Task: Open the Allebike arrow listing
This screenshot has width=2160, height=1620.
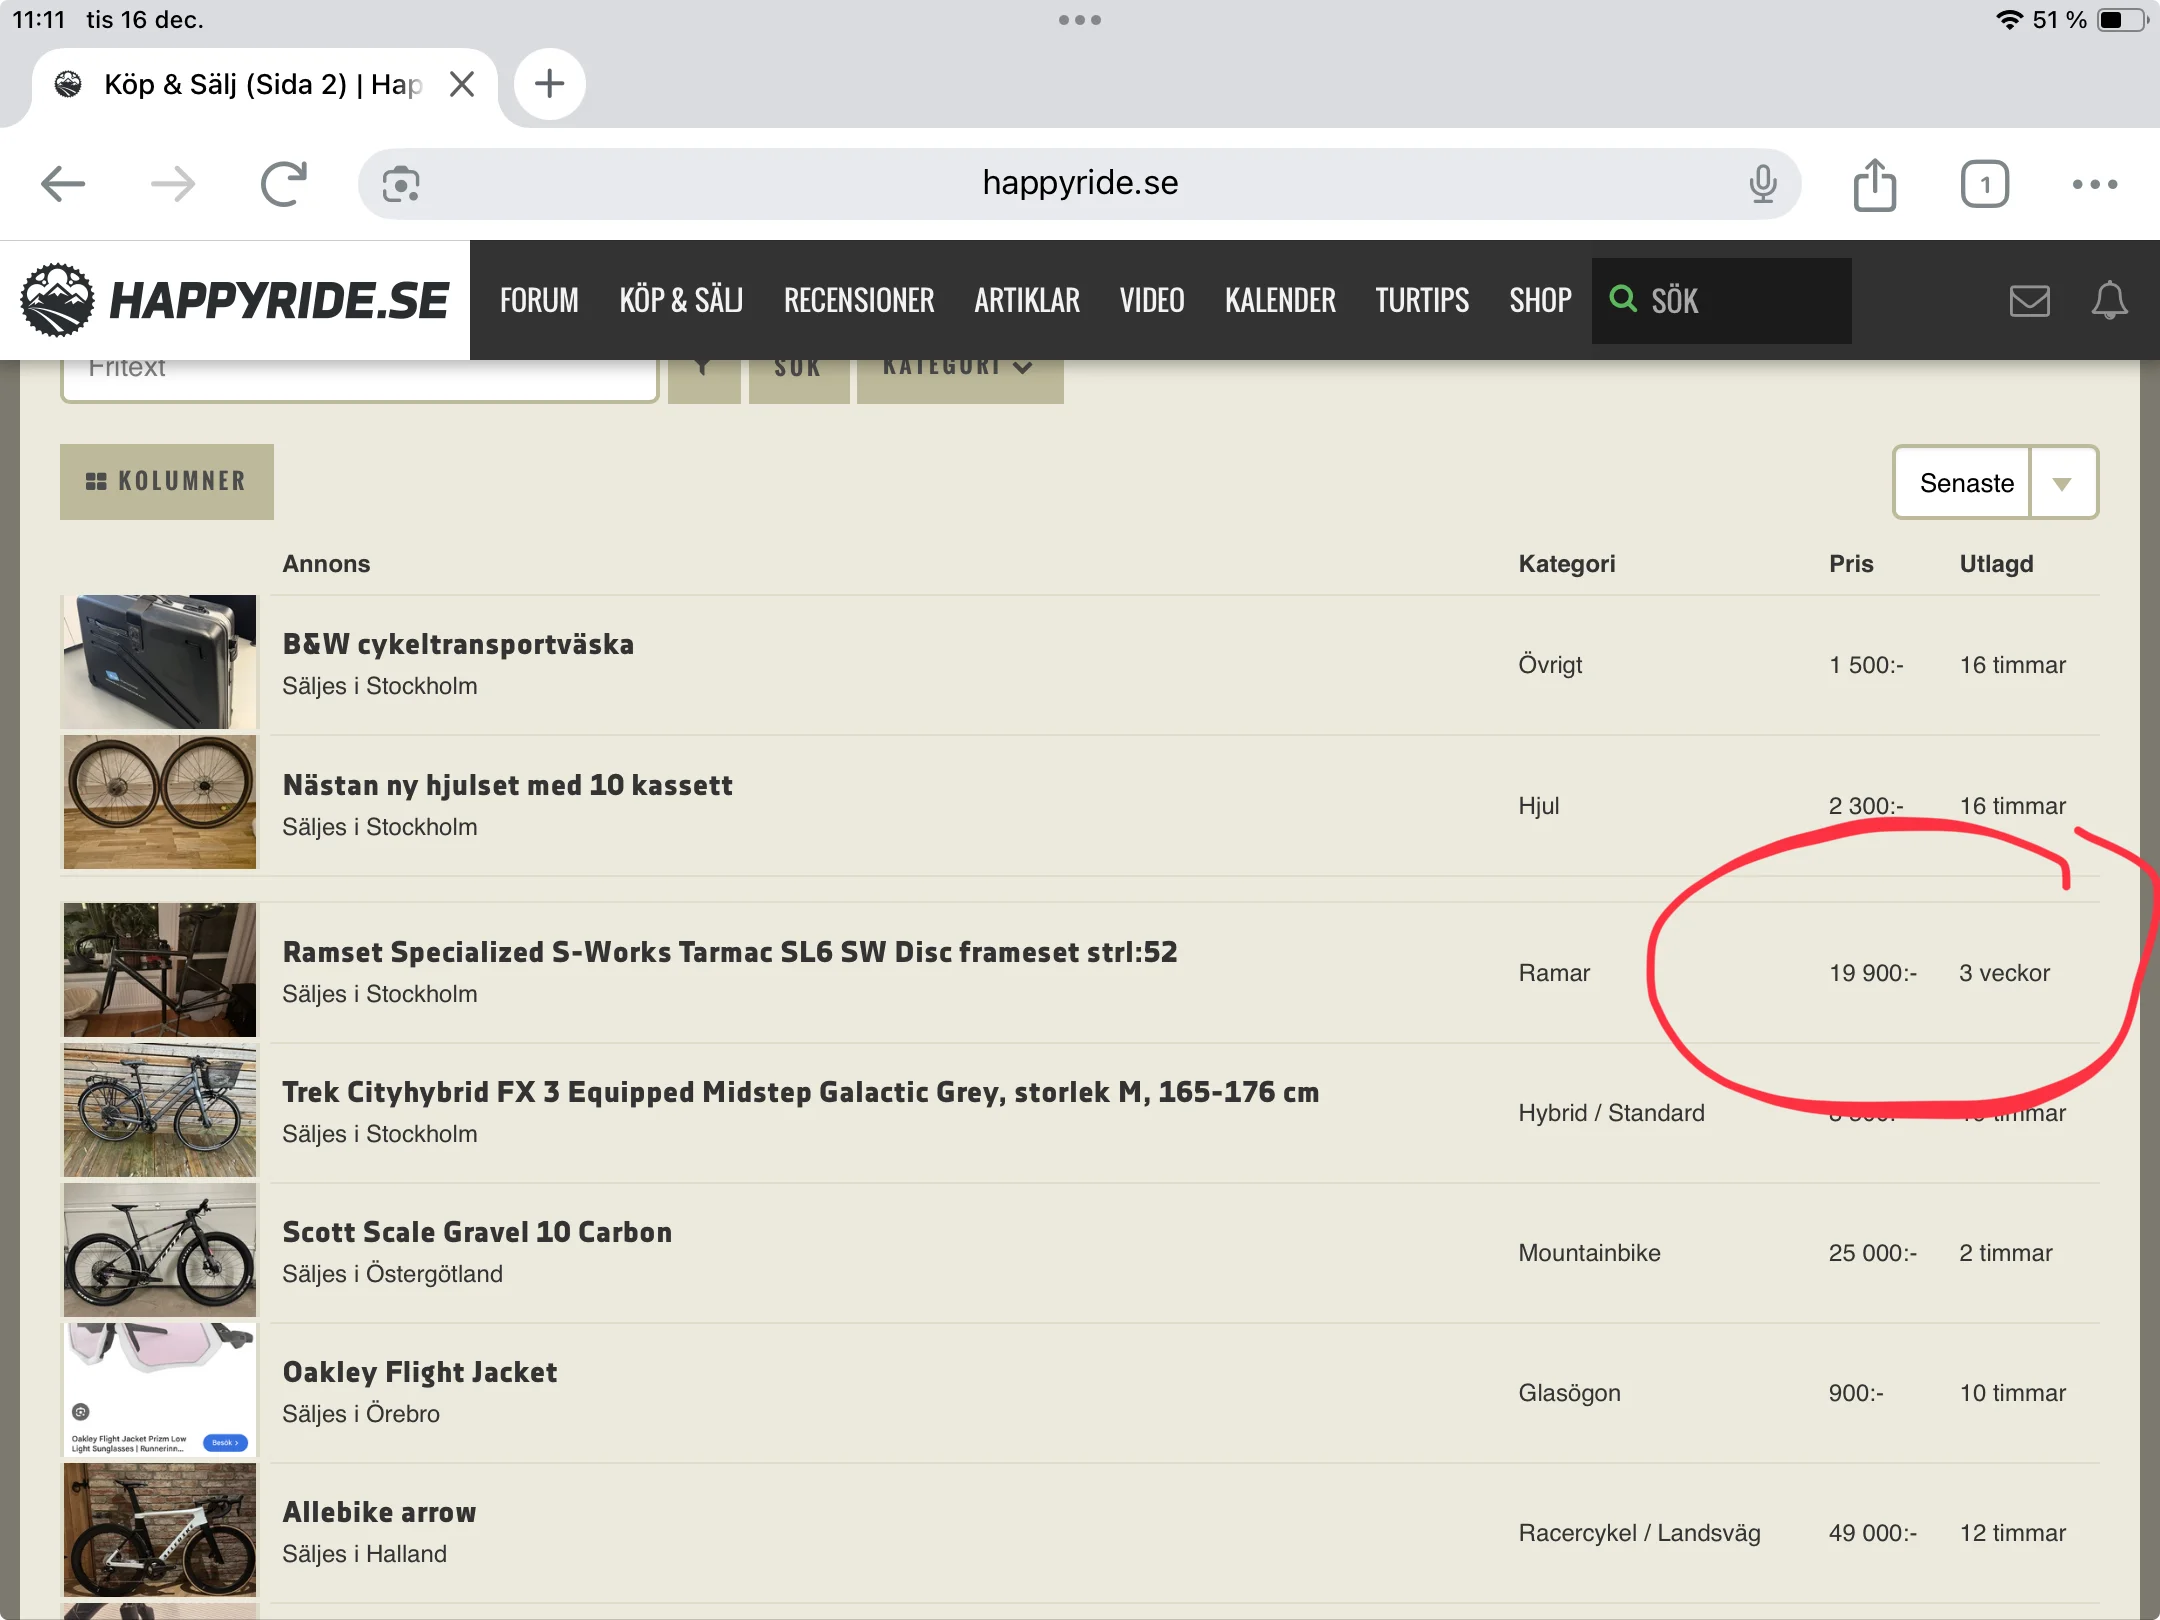Action: click(379, 1512)
